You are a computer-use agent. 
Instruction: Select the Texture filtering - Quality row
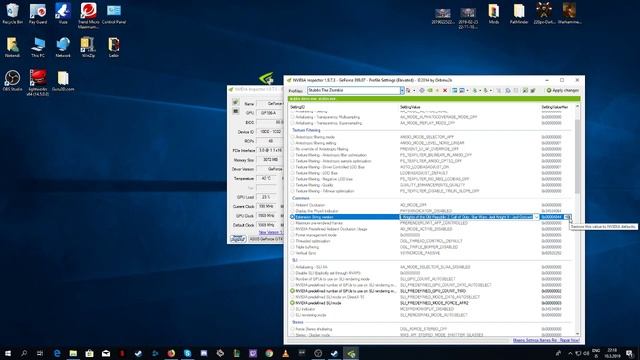click(431, 185)
